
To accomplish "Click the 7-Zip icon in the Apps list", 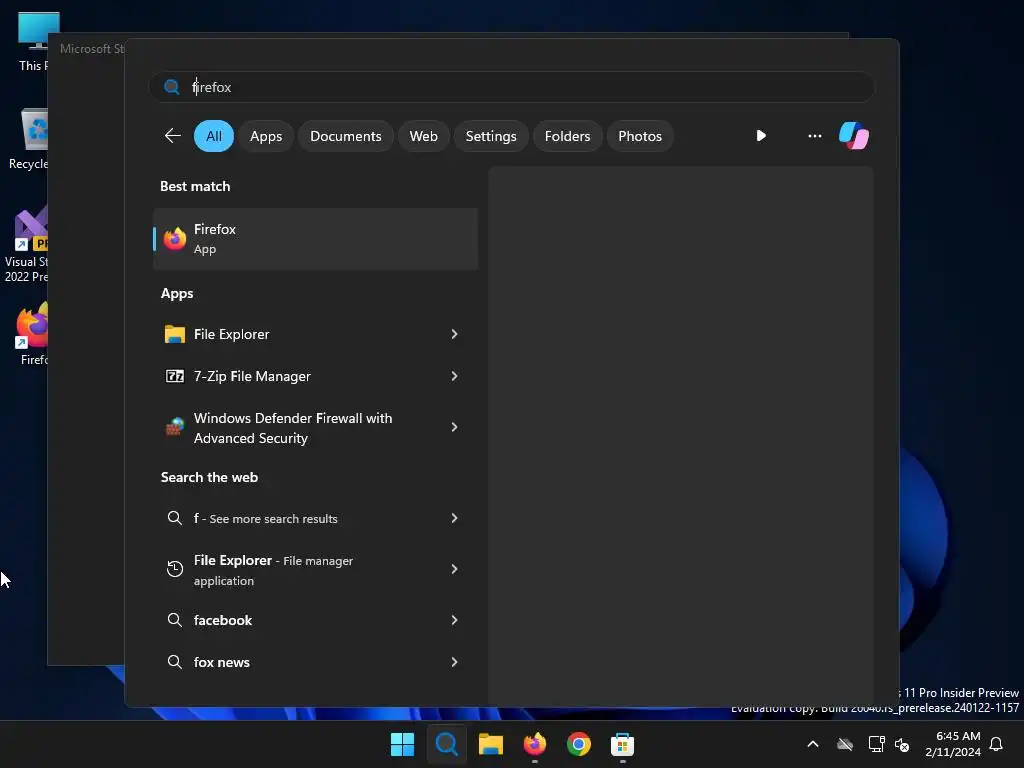I will pos(174,376).
